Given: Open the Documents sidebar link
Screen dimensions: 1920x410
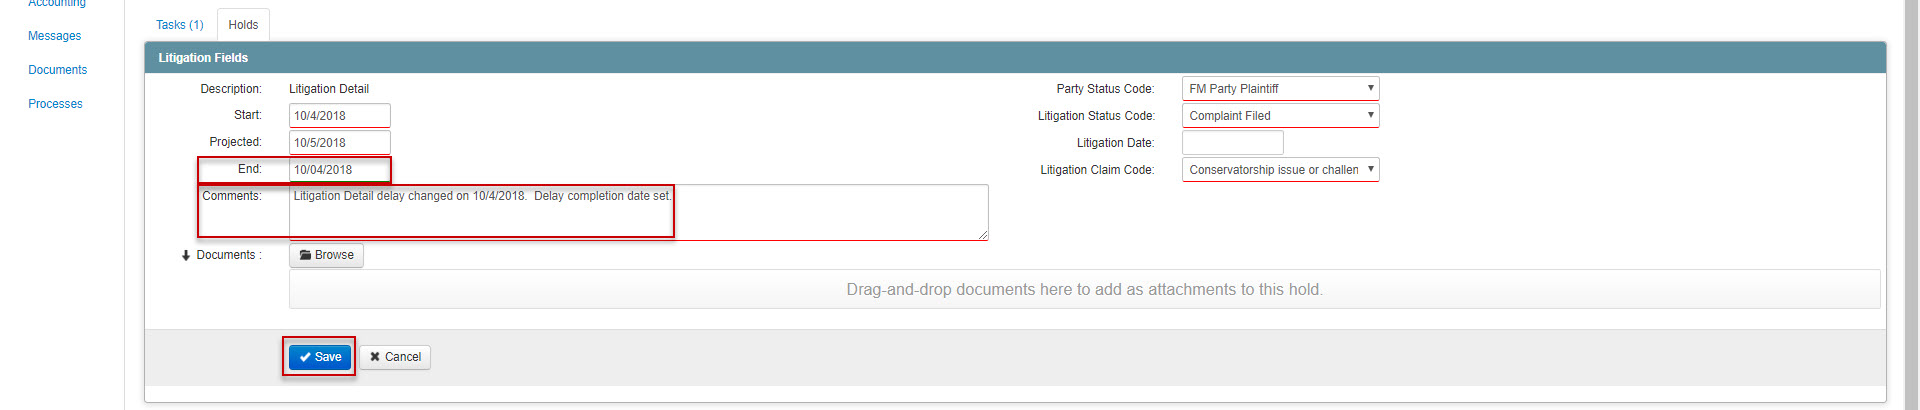Looking at the screenshot, I should click(58, 70).
